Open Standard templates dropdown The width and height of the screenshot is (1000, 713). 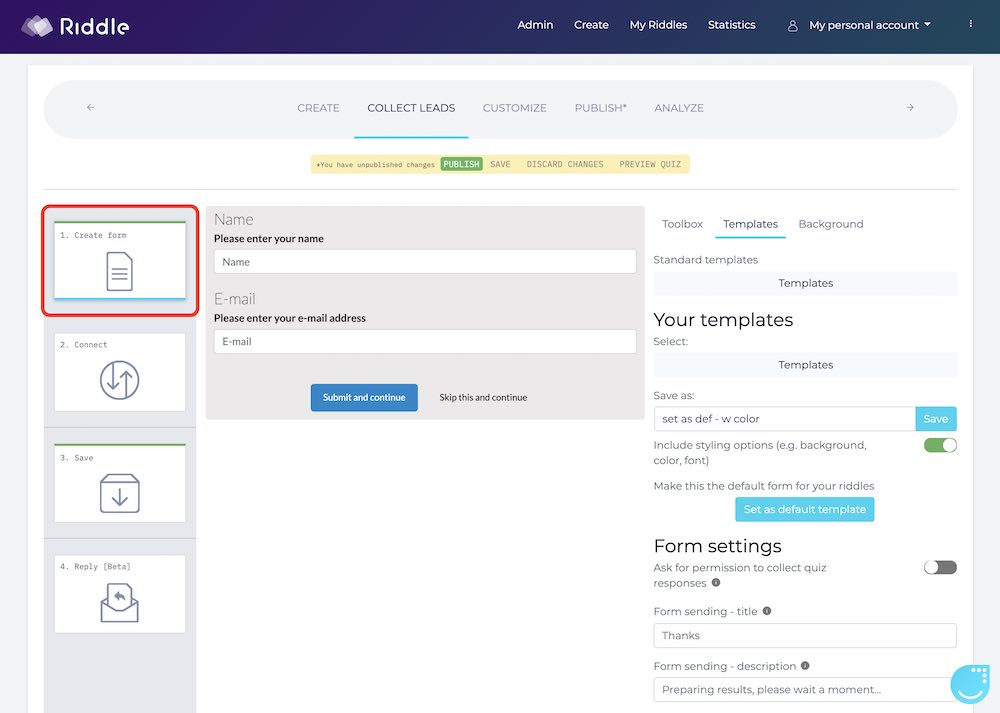(x=805, y=283)
